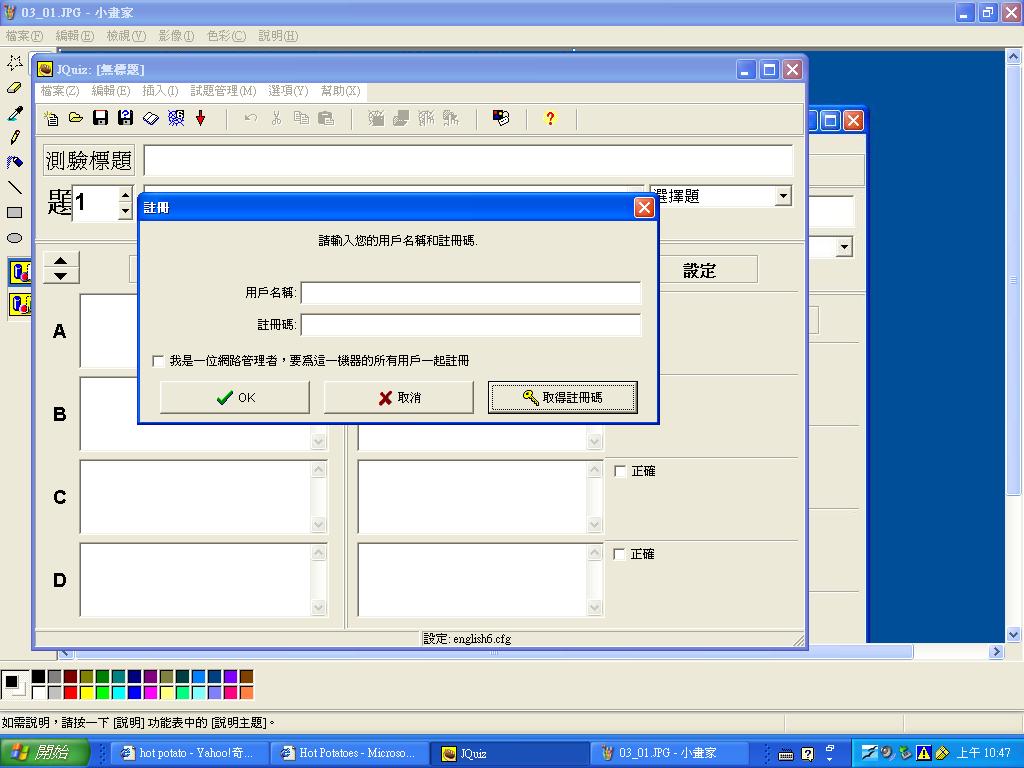Open the 選擇題 question type dropdown
Image resolution: width=1024 pixels, height=768 pixels.
(x=783, y=197)
